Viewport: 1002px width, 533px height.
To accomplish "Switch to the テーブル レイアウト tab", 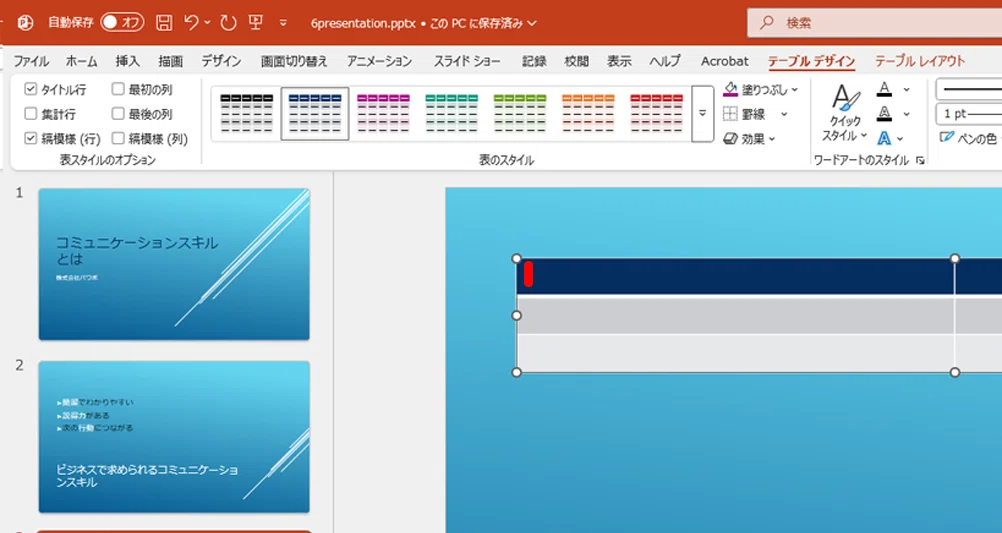I will pyautogui.click(x=920, y=61).
